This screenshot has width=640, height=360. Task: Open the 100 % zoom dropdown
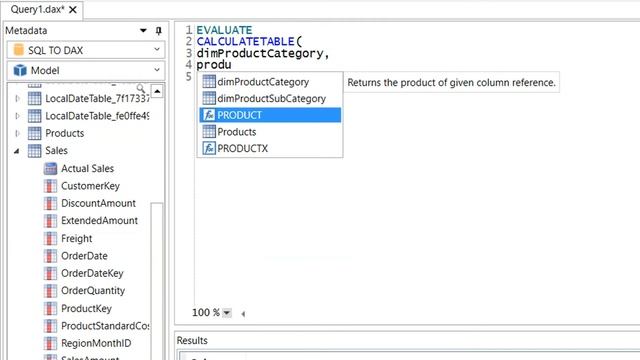click(227, 313)
